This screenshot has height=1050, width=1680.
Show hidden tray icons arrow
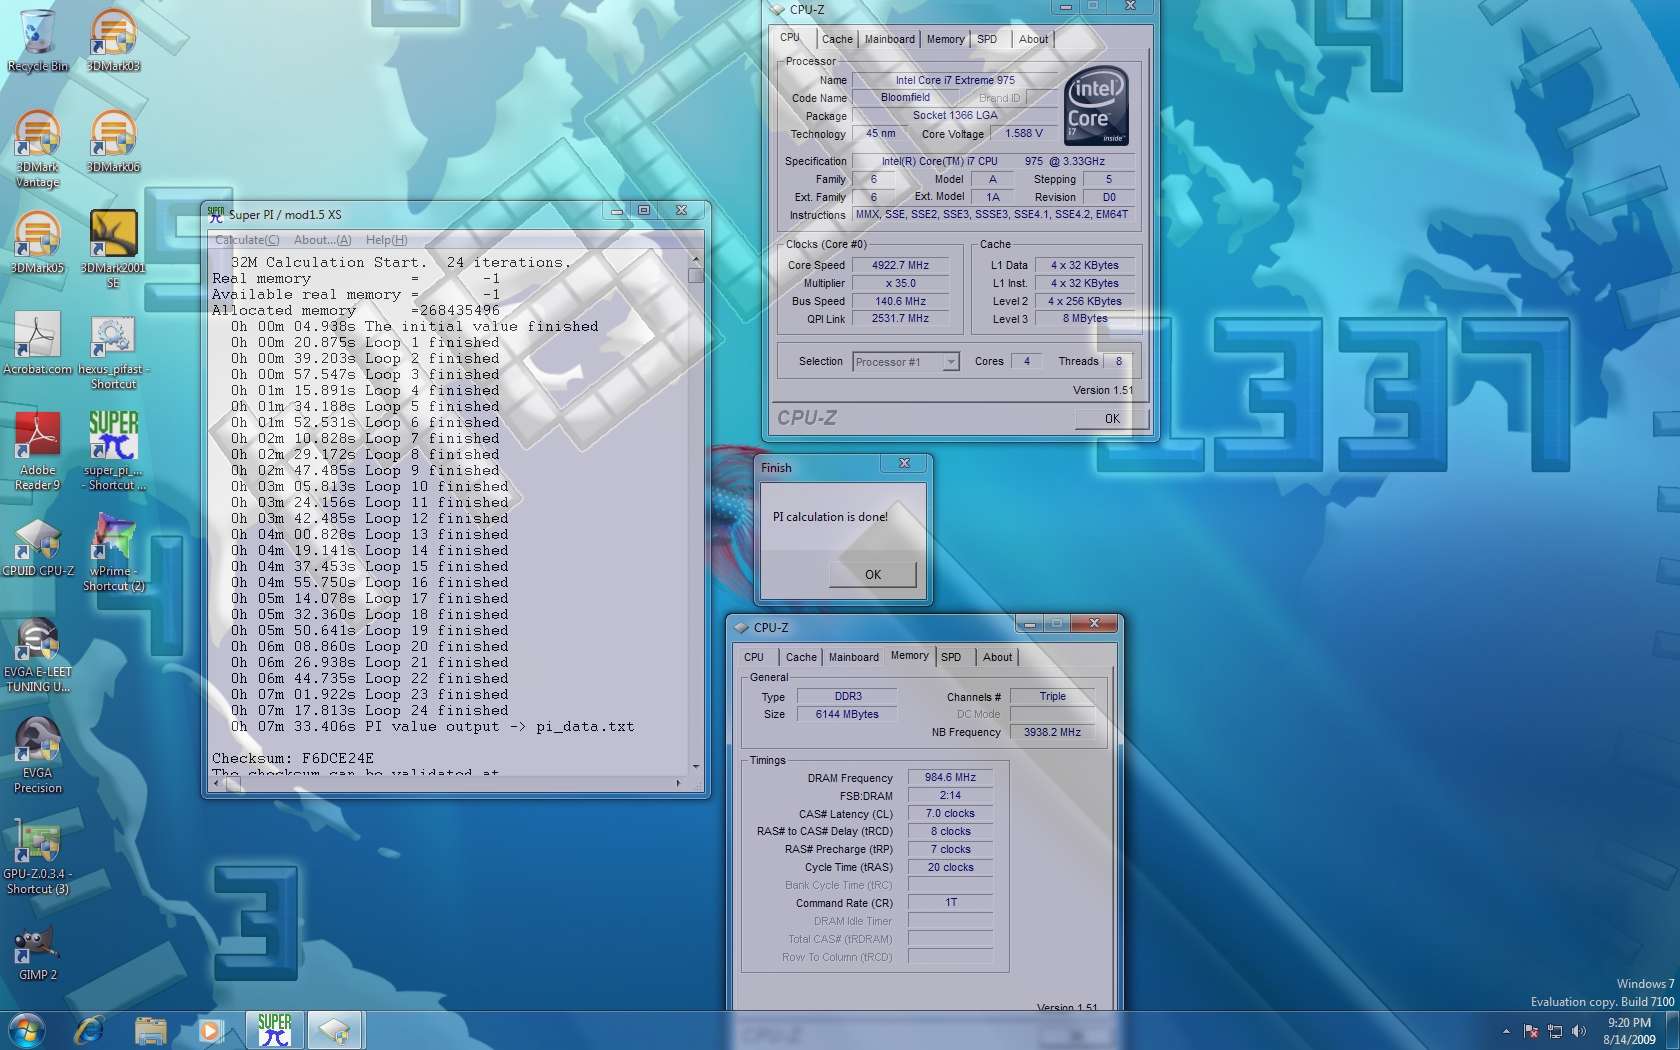[1506, 1031]
